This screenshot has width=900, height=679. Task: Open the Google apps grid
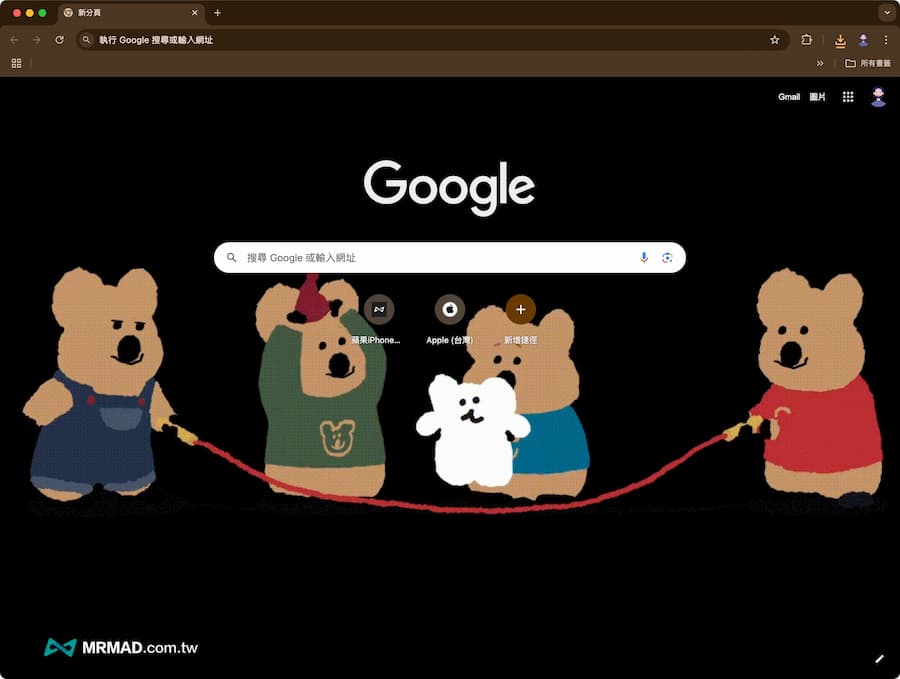click(x=848, y=97)
